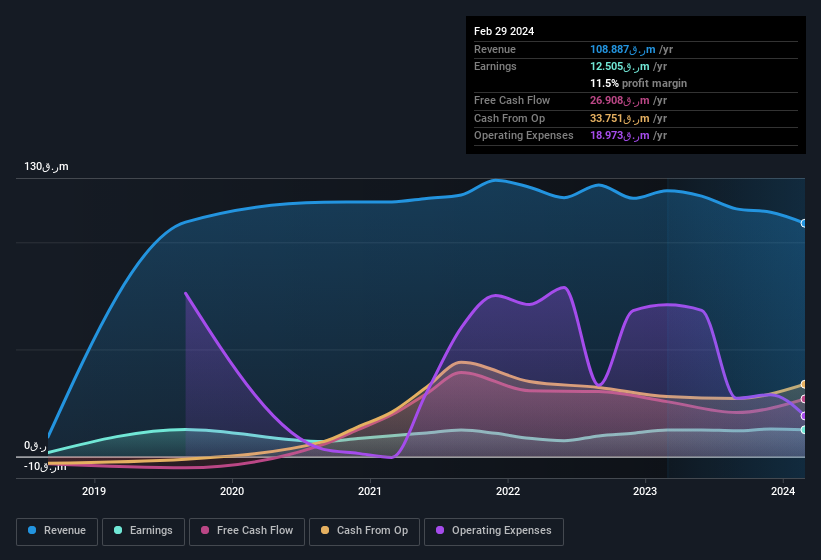Click the orange Cash From Op endpoint marker
This screenshot has width=821, height=560.
(804, 384)
